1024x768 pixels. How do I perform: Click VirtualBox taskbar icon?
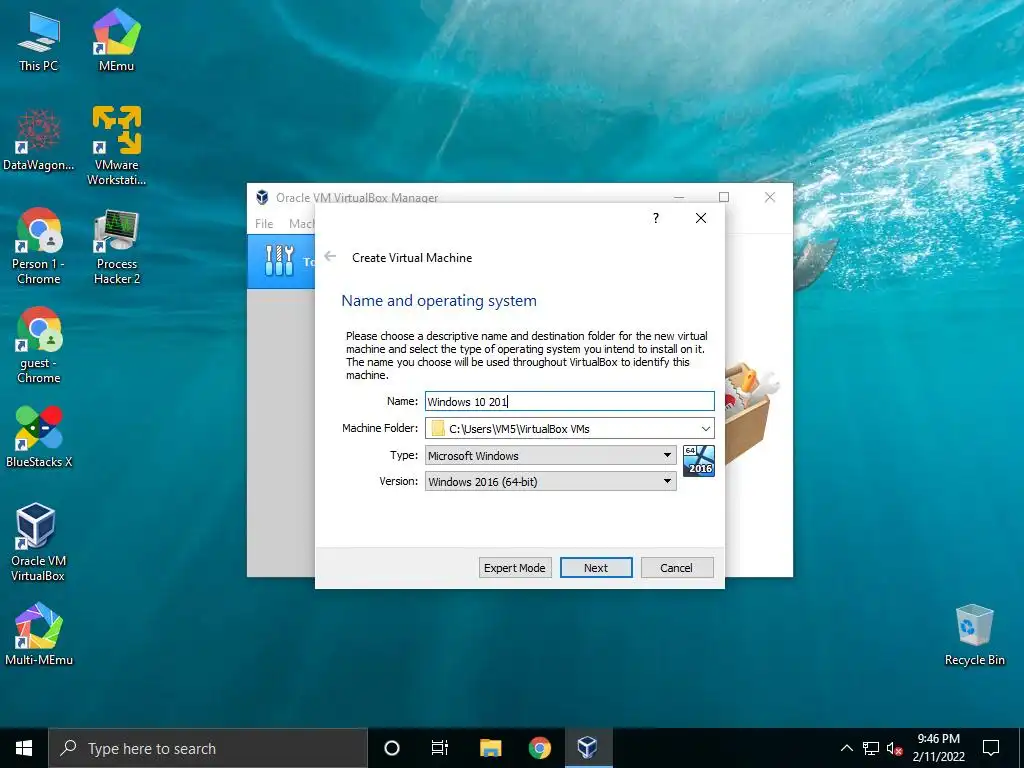pos(588,748)
